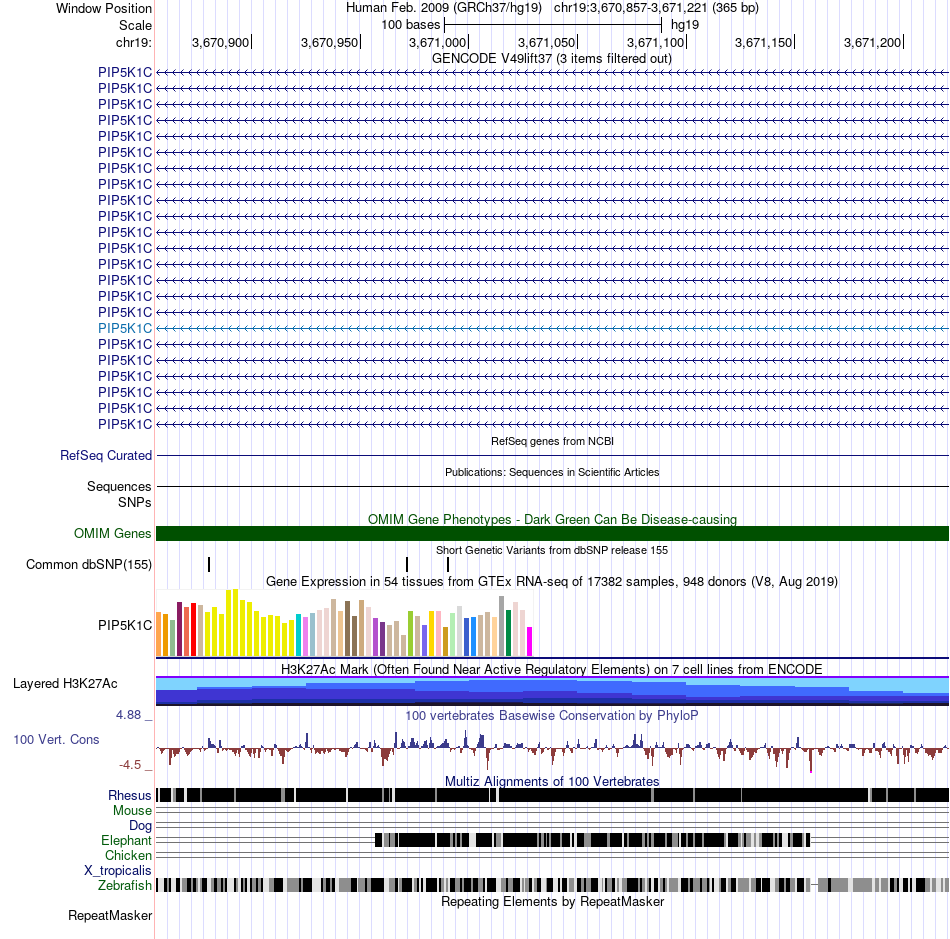Screen dimensions: 950x939
Task: Open the H3K27Ac Mark ENCODE track title
Action: (x=552, y=669)
